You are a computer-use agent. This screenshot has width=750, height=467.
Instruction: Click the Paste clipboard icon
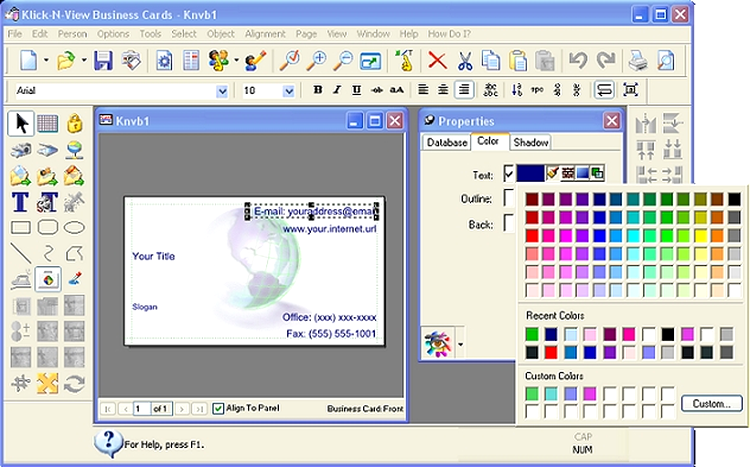click(x=518, y=61)
